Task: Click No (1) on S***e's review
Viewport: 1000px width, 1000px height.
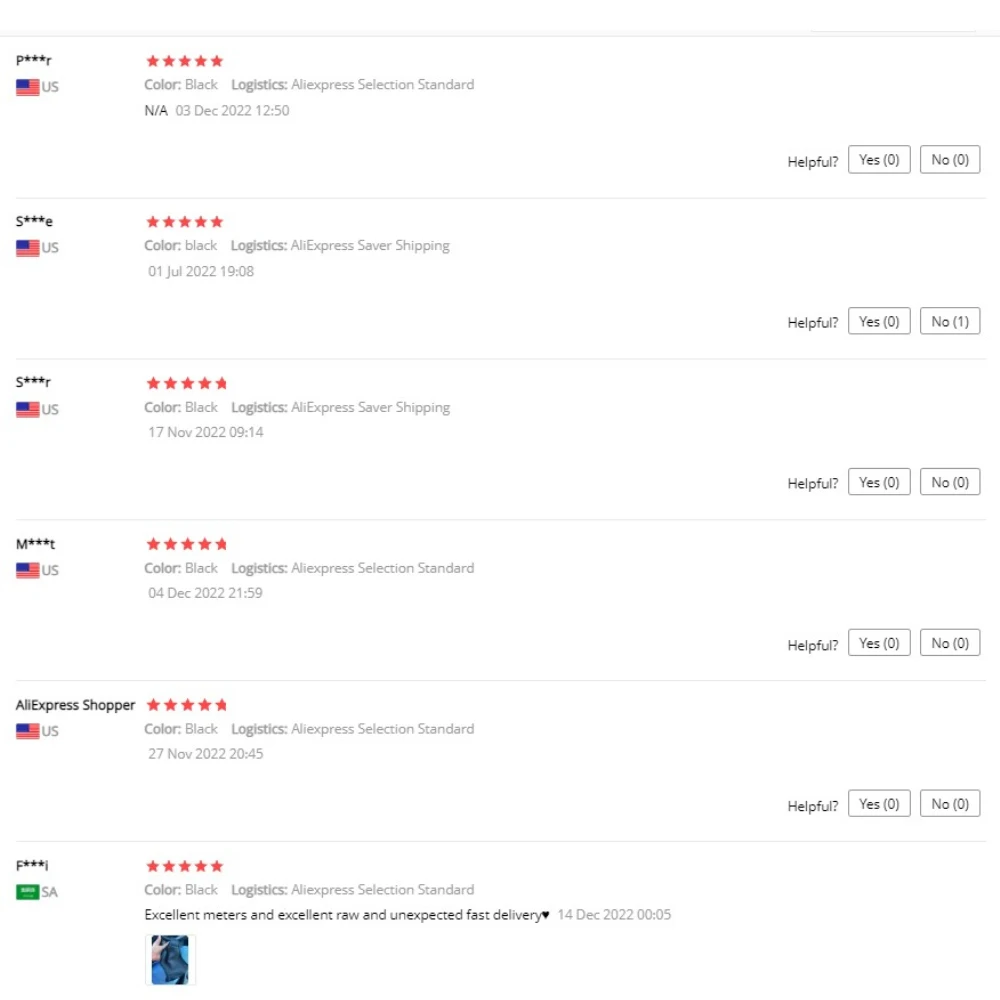Action: 950,321
